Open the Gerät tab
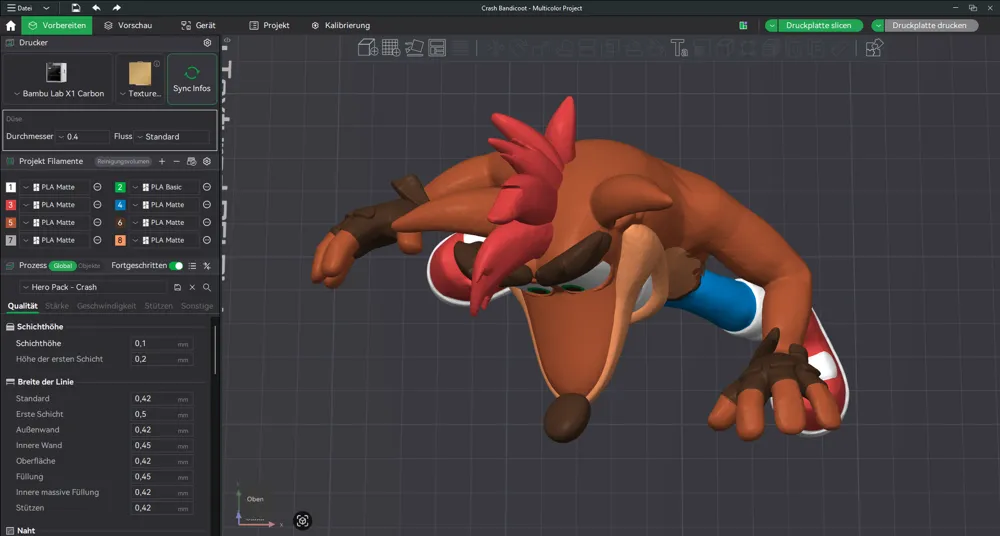This screenshot has width=1000, height=536. (x=198, y=26)
